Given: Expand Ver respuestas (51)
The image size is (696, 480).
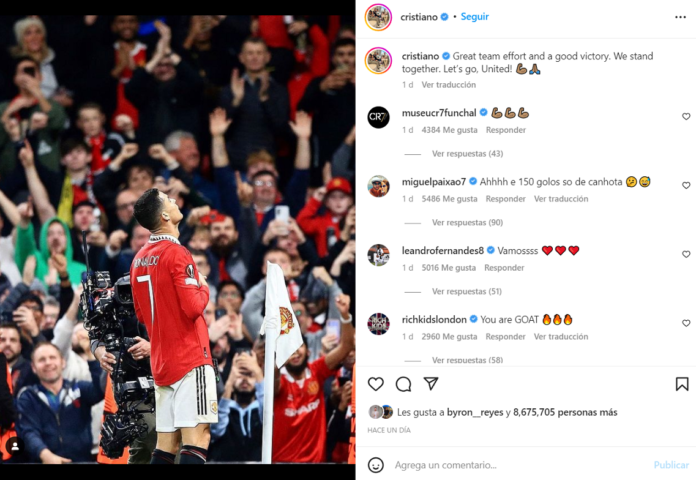Looking at the screenshot, I should [467, 291].
